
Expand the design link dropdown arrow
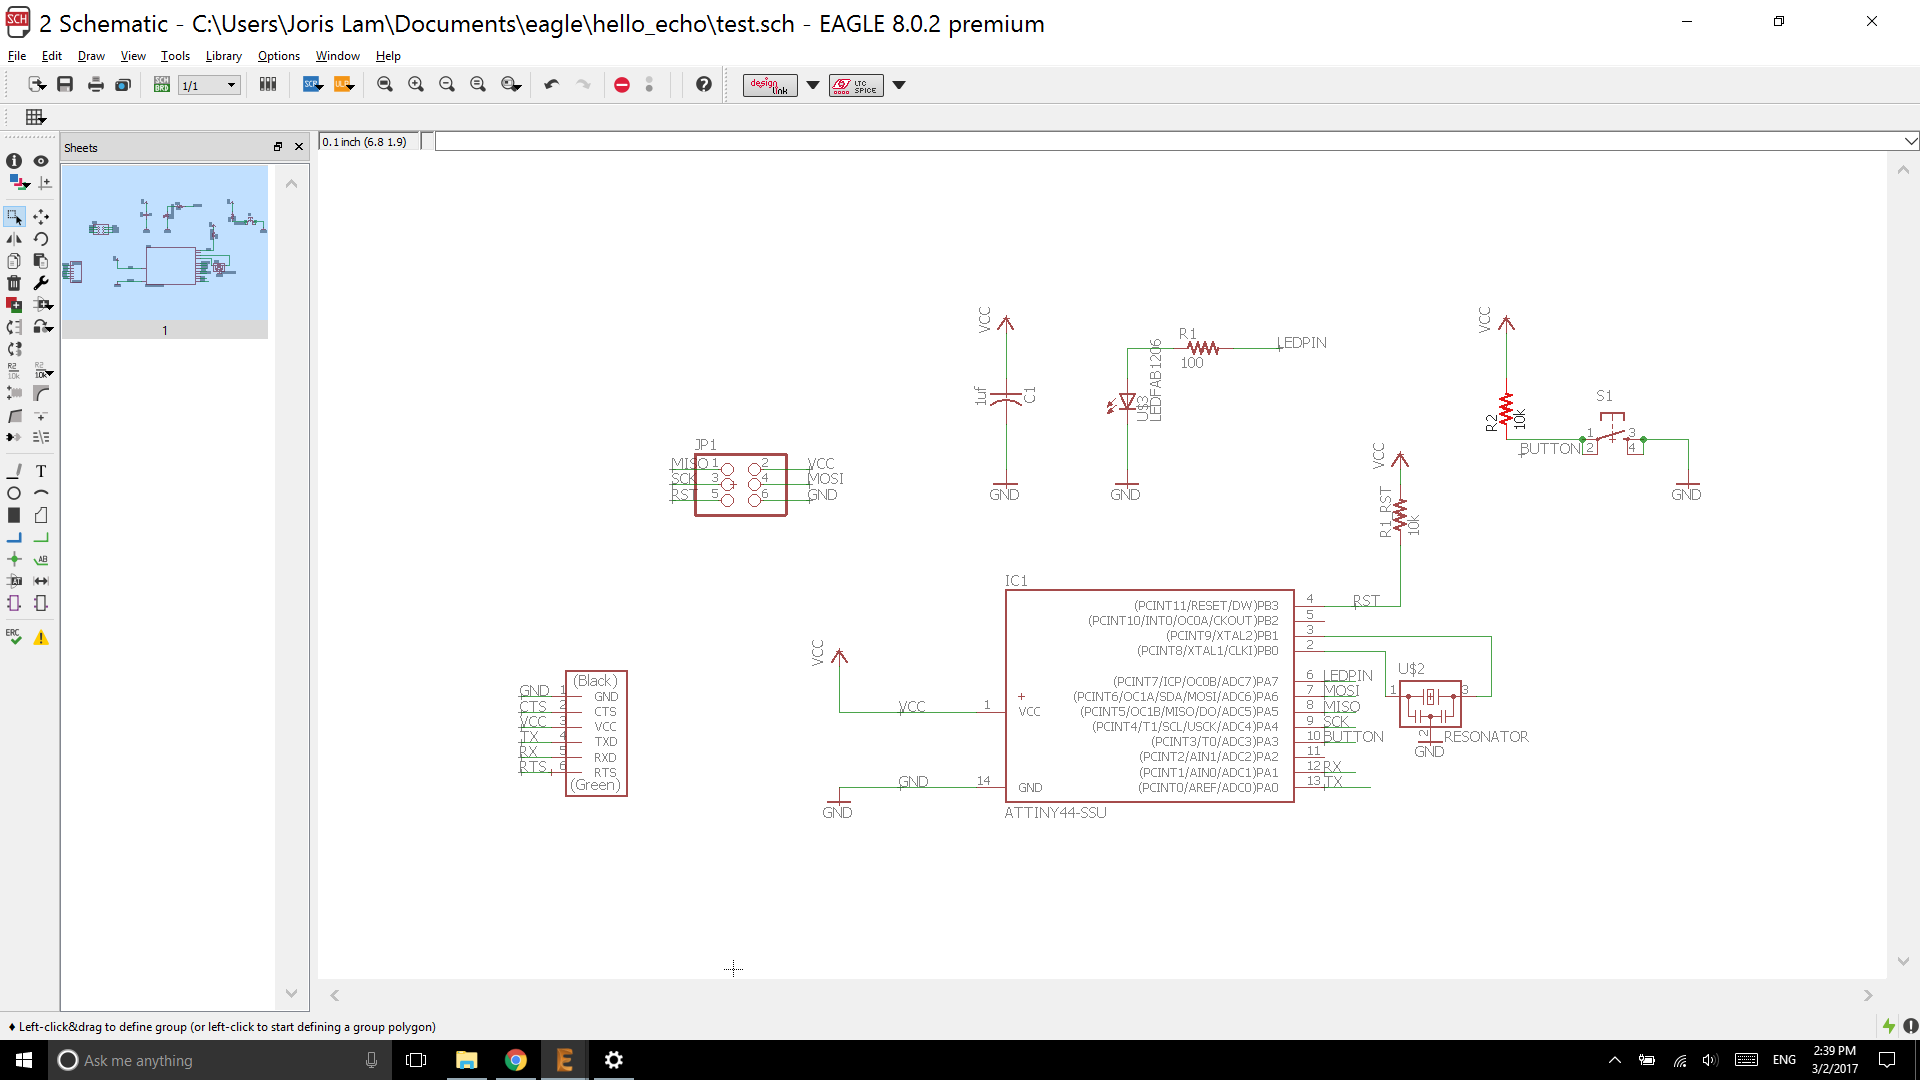point(813,85)
